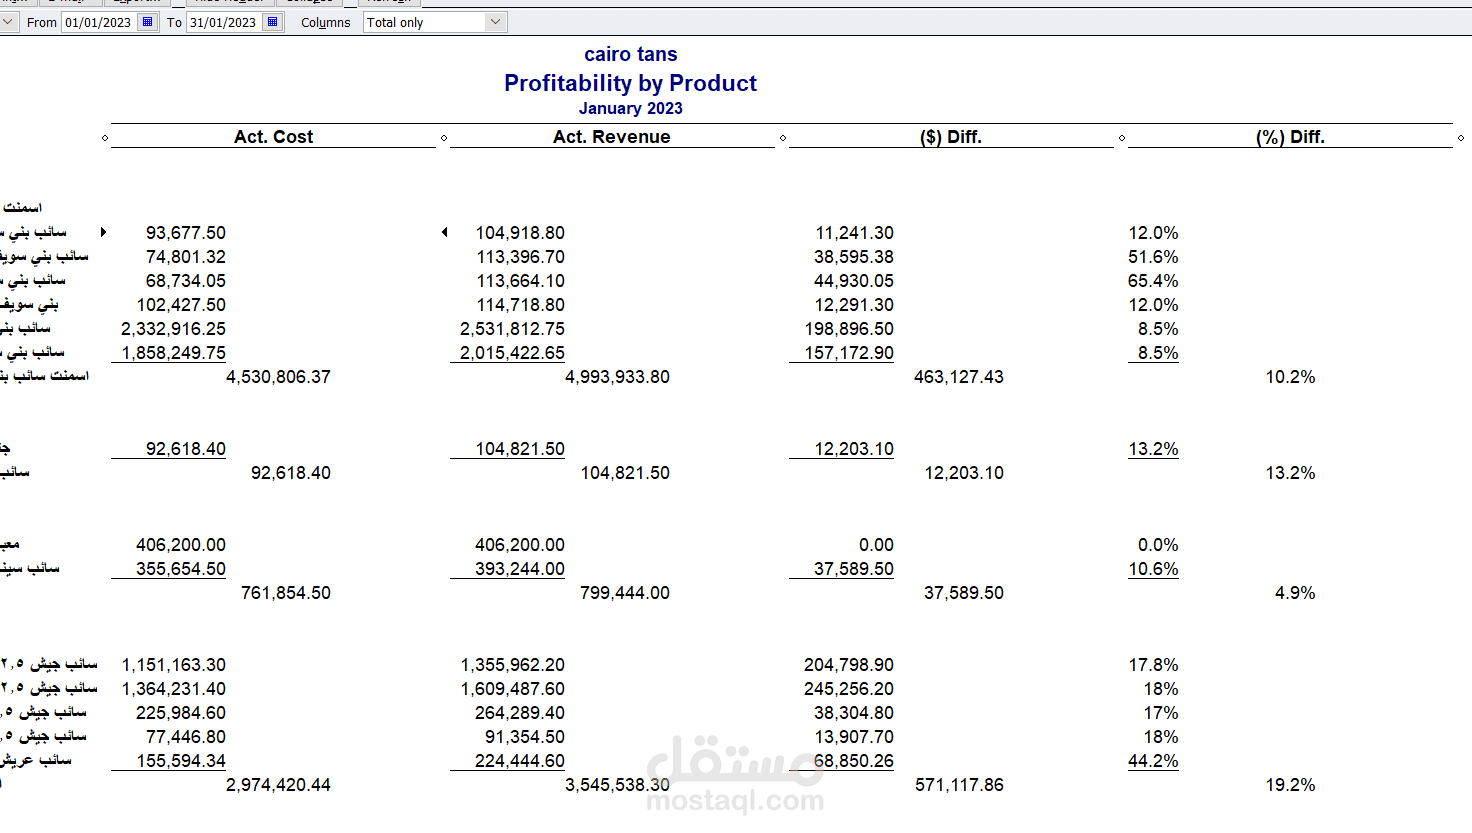Image resolution: width=1472 pixels, height=833 pixels.
Task: Select the revenue value 104,918.80
Action: point(520,233)
